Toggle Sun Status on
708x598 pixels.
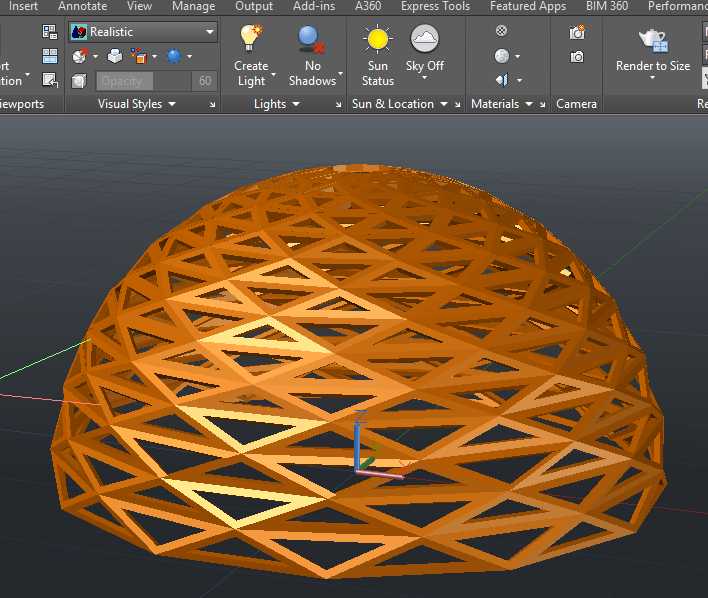[378, 55]
